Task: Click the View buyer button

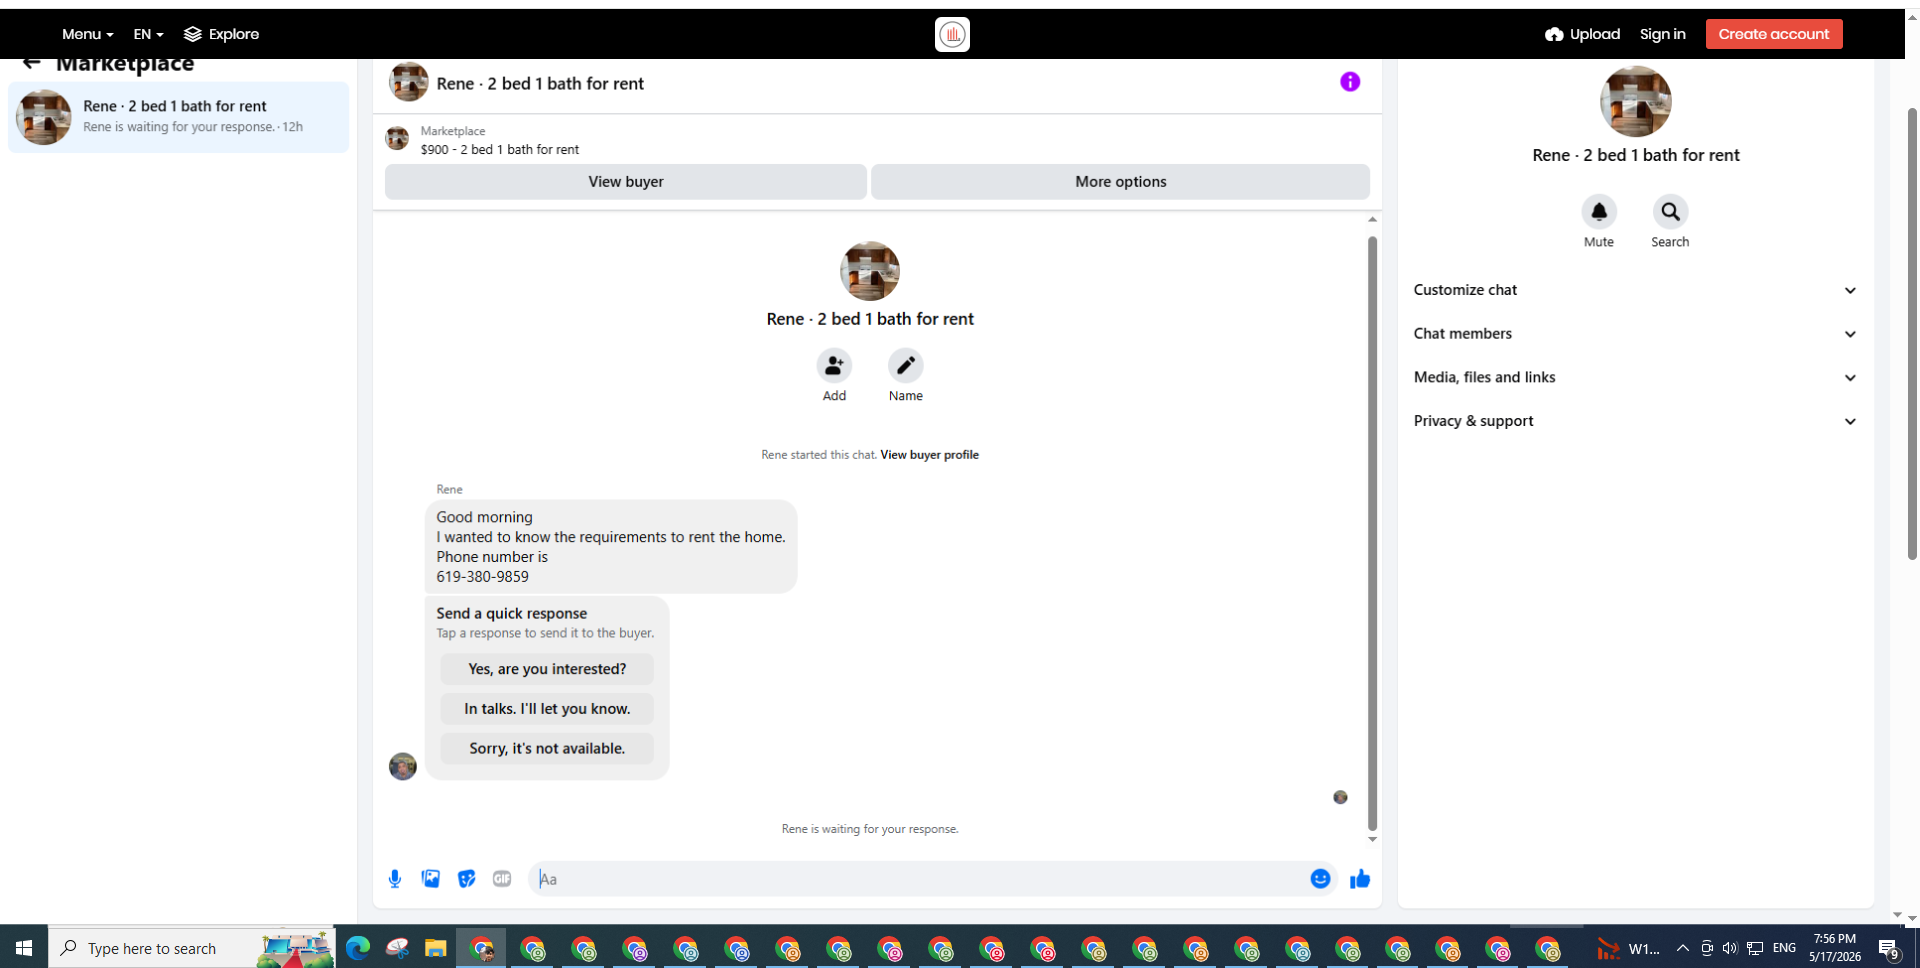Action: pos(626,182)
